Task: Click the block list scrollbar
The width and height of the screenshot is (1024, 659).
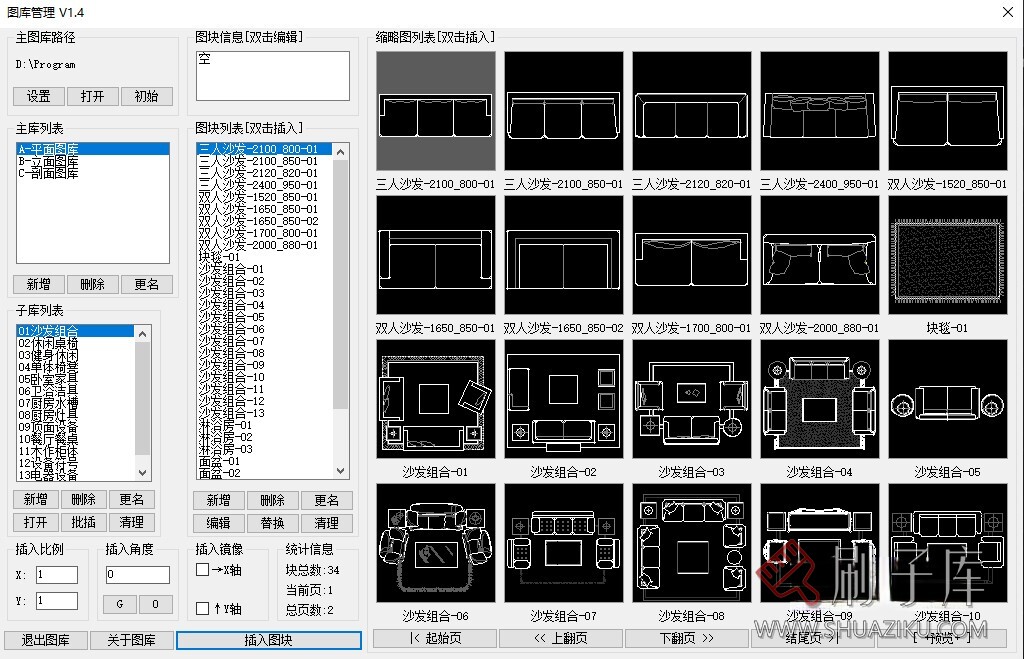Action: [342, 300]
